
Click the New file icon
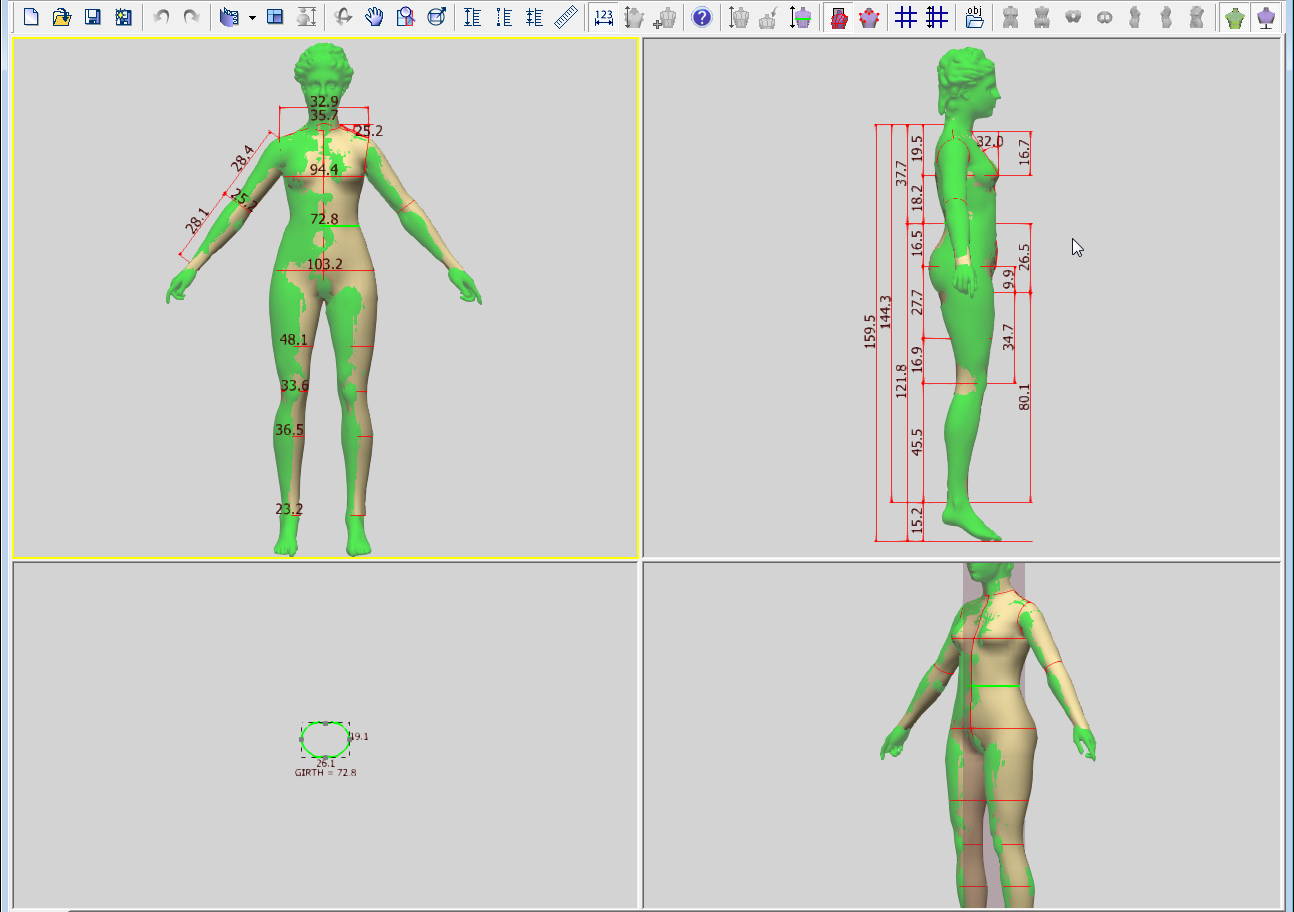point(31,17)
